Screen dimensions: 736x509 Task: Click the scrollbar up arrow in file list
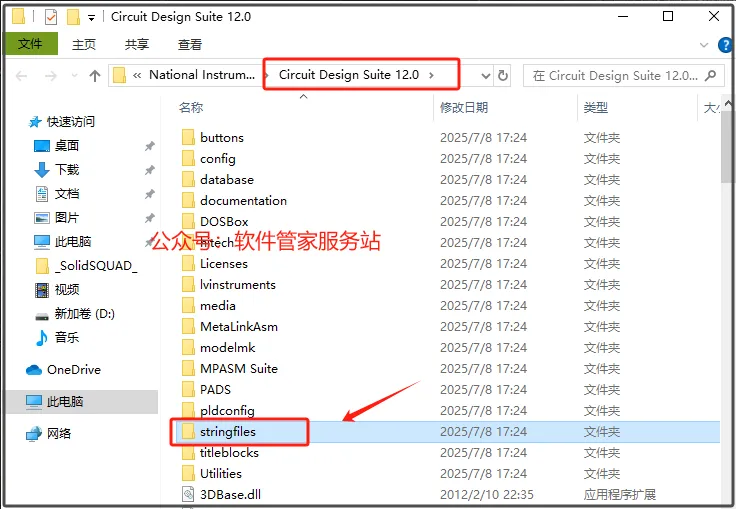point(727,103)
